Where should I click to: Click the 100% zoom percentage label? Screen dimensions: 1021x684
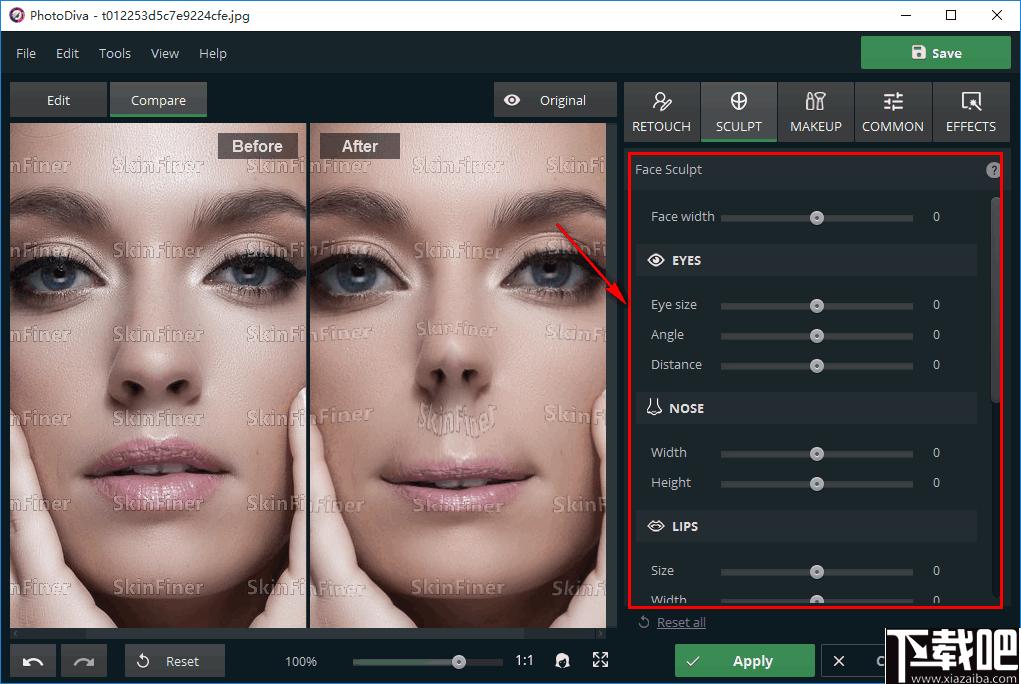pyautogui.click(x=301, y=661)
